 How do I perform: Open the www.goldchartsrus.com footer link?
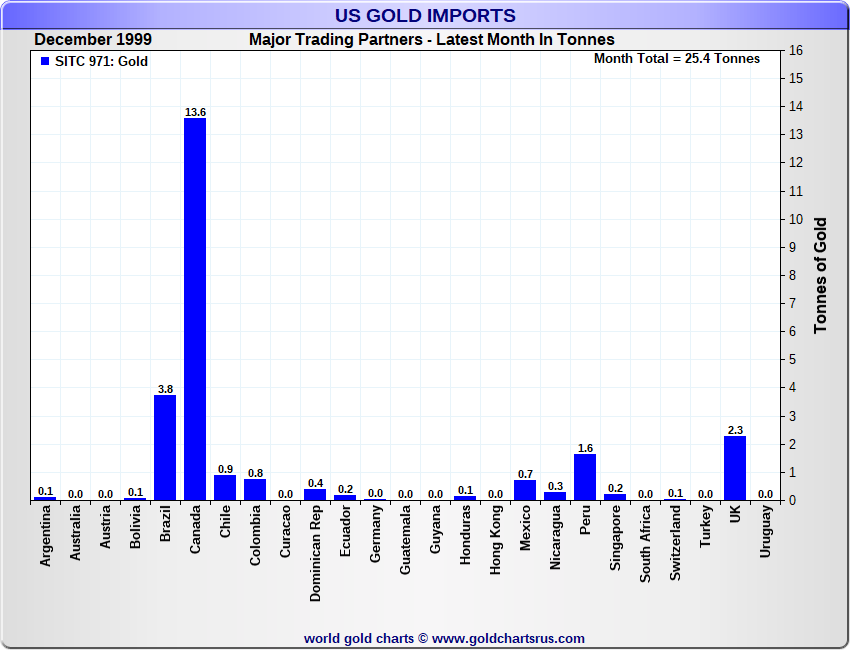[x=508, y=638]
